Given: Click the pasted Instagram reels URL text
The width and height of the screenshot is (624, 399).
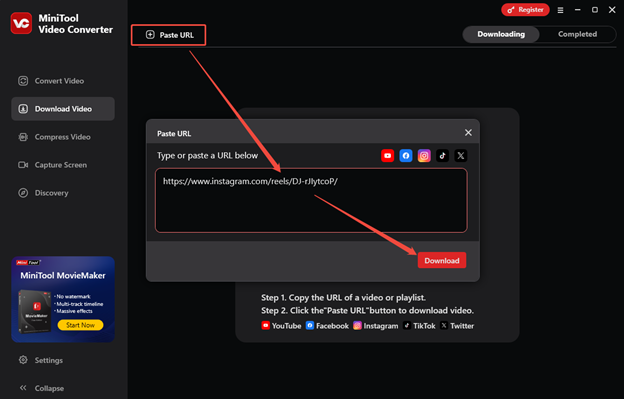Looking at the screenshot, I should (x=250, y=181).
